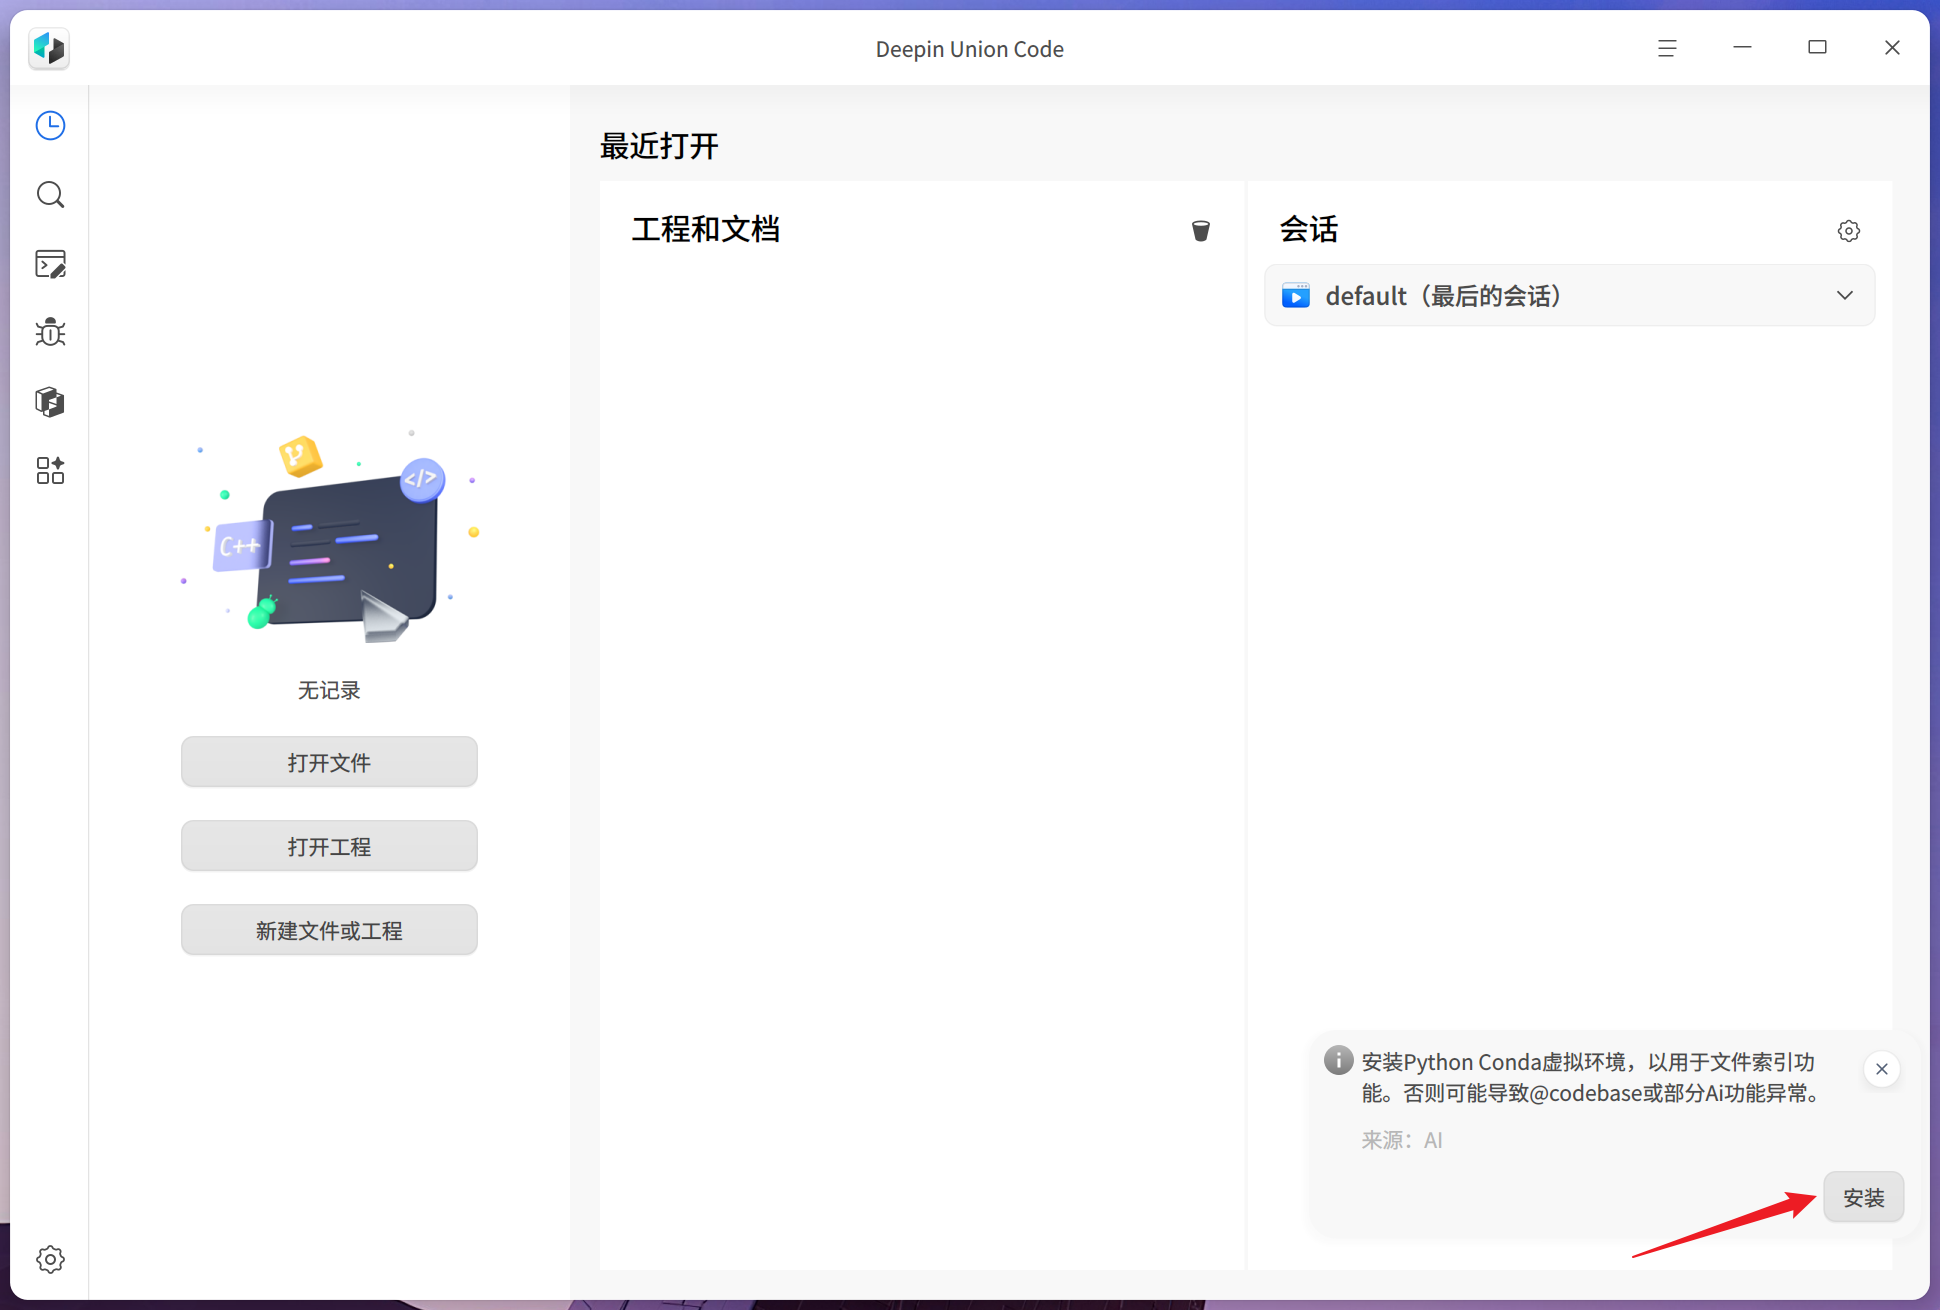Clear recent projects with trash icon

pos(1200,231)
